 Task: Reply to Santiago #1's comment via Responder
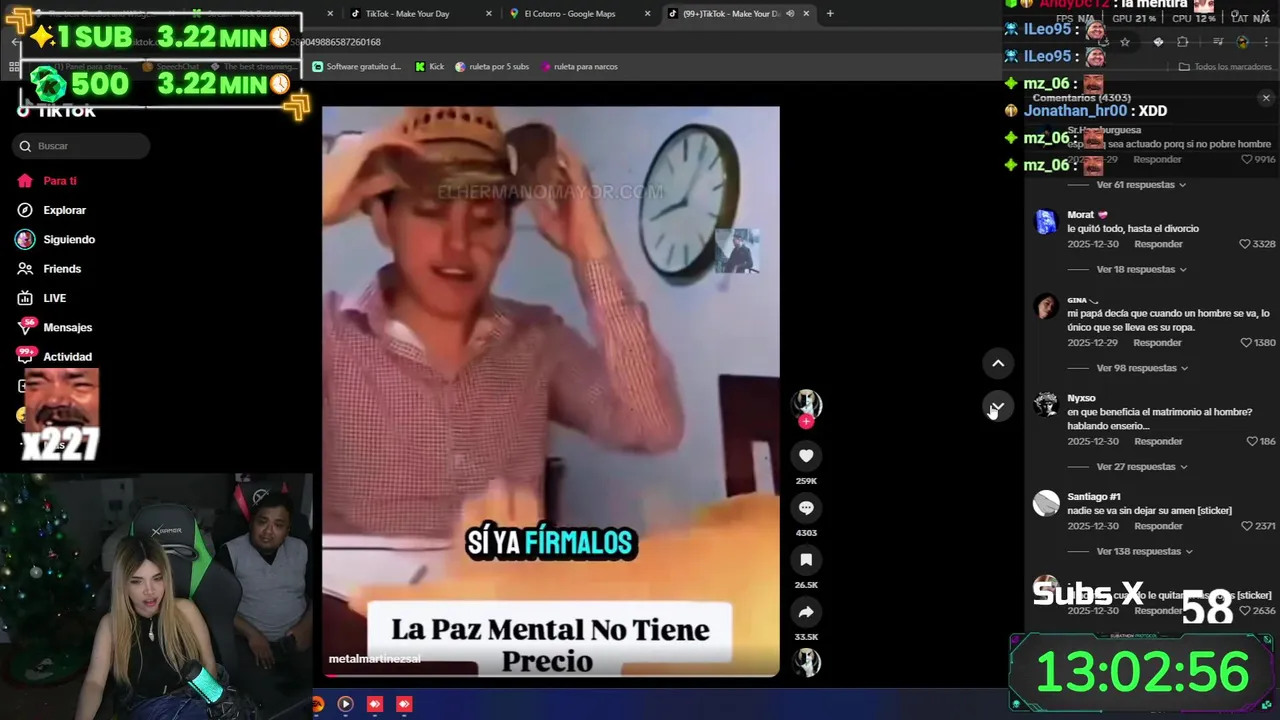tap(1158, 526)
